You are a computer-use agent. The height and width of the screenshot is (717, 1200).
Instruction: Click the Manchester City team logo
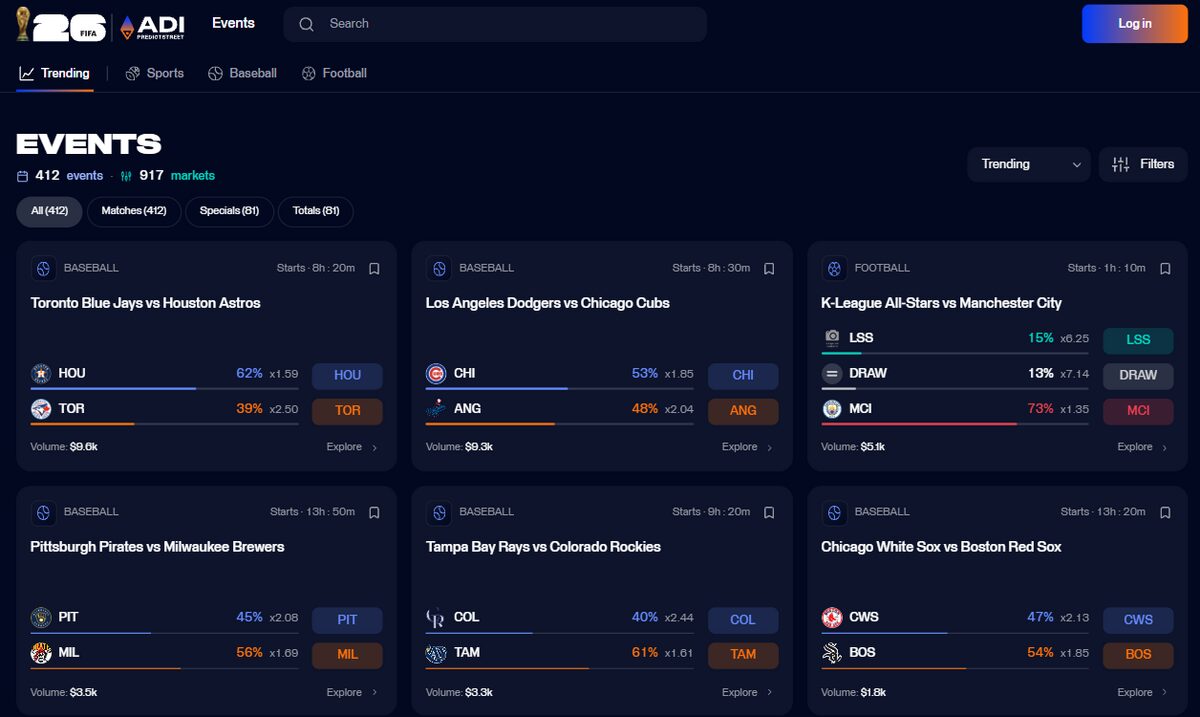[832, 409]
